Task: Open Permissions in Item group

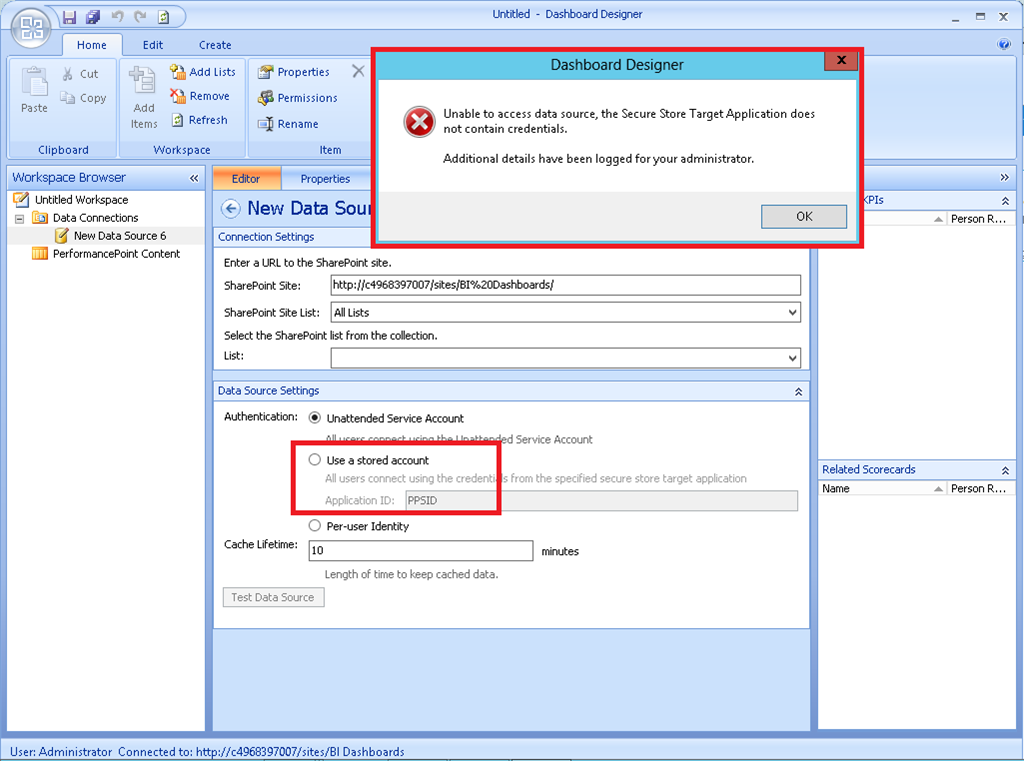Action: 298,98
